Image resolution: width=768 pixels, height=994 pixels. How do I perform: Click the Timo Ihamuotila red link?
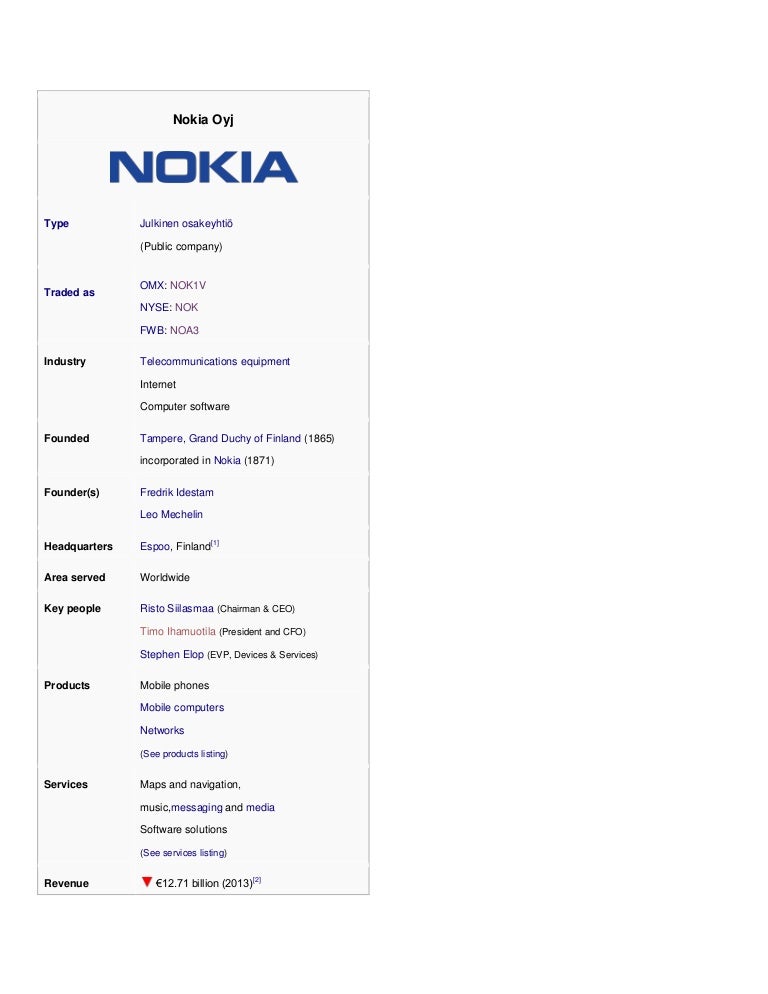coord(178,632)
